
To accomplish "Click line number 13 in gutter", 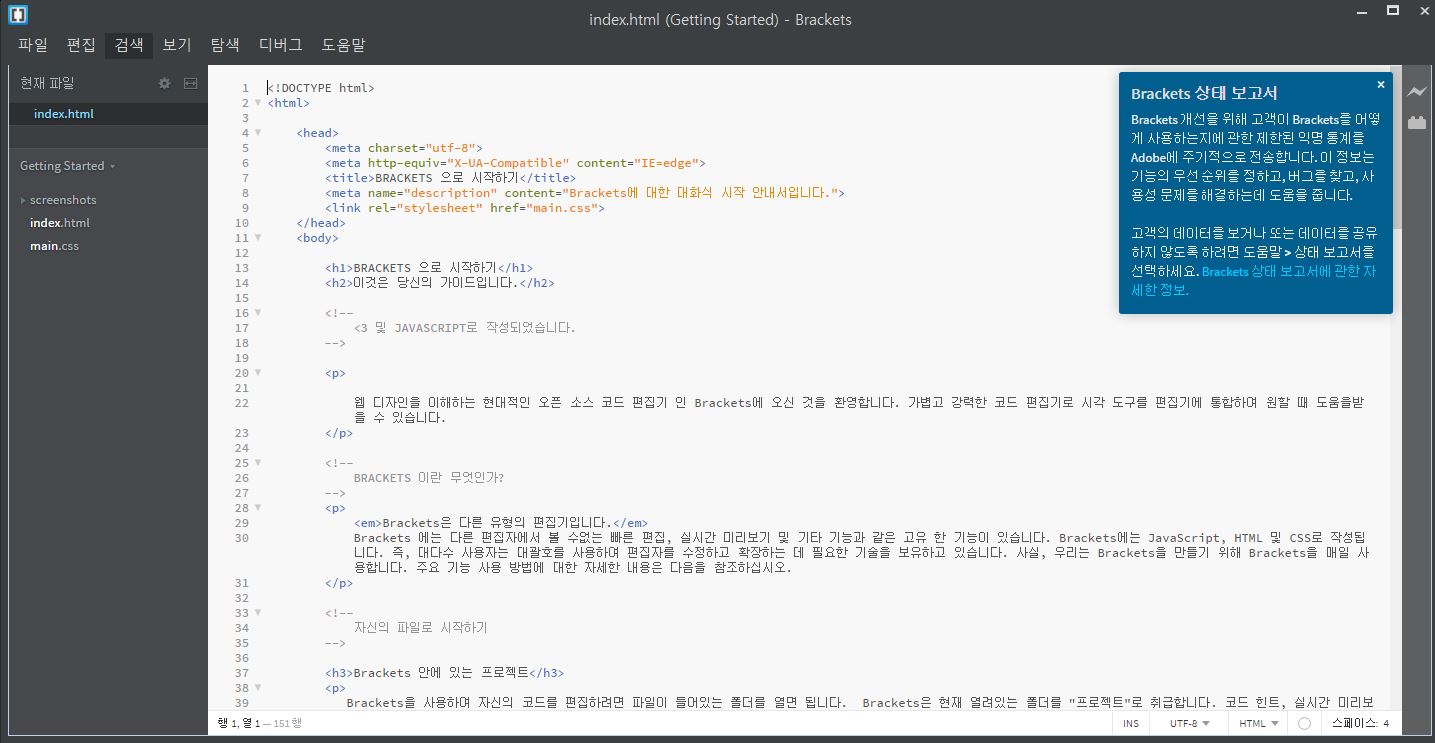I will [x=242, y=268].
